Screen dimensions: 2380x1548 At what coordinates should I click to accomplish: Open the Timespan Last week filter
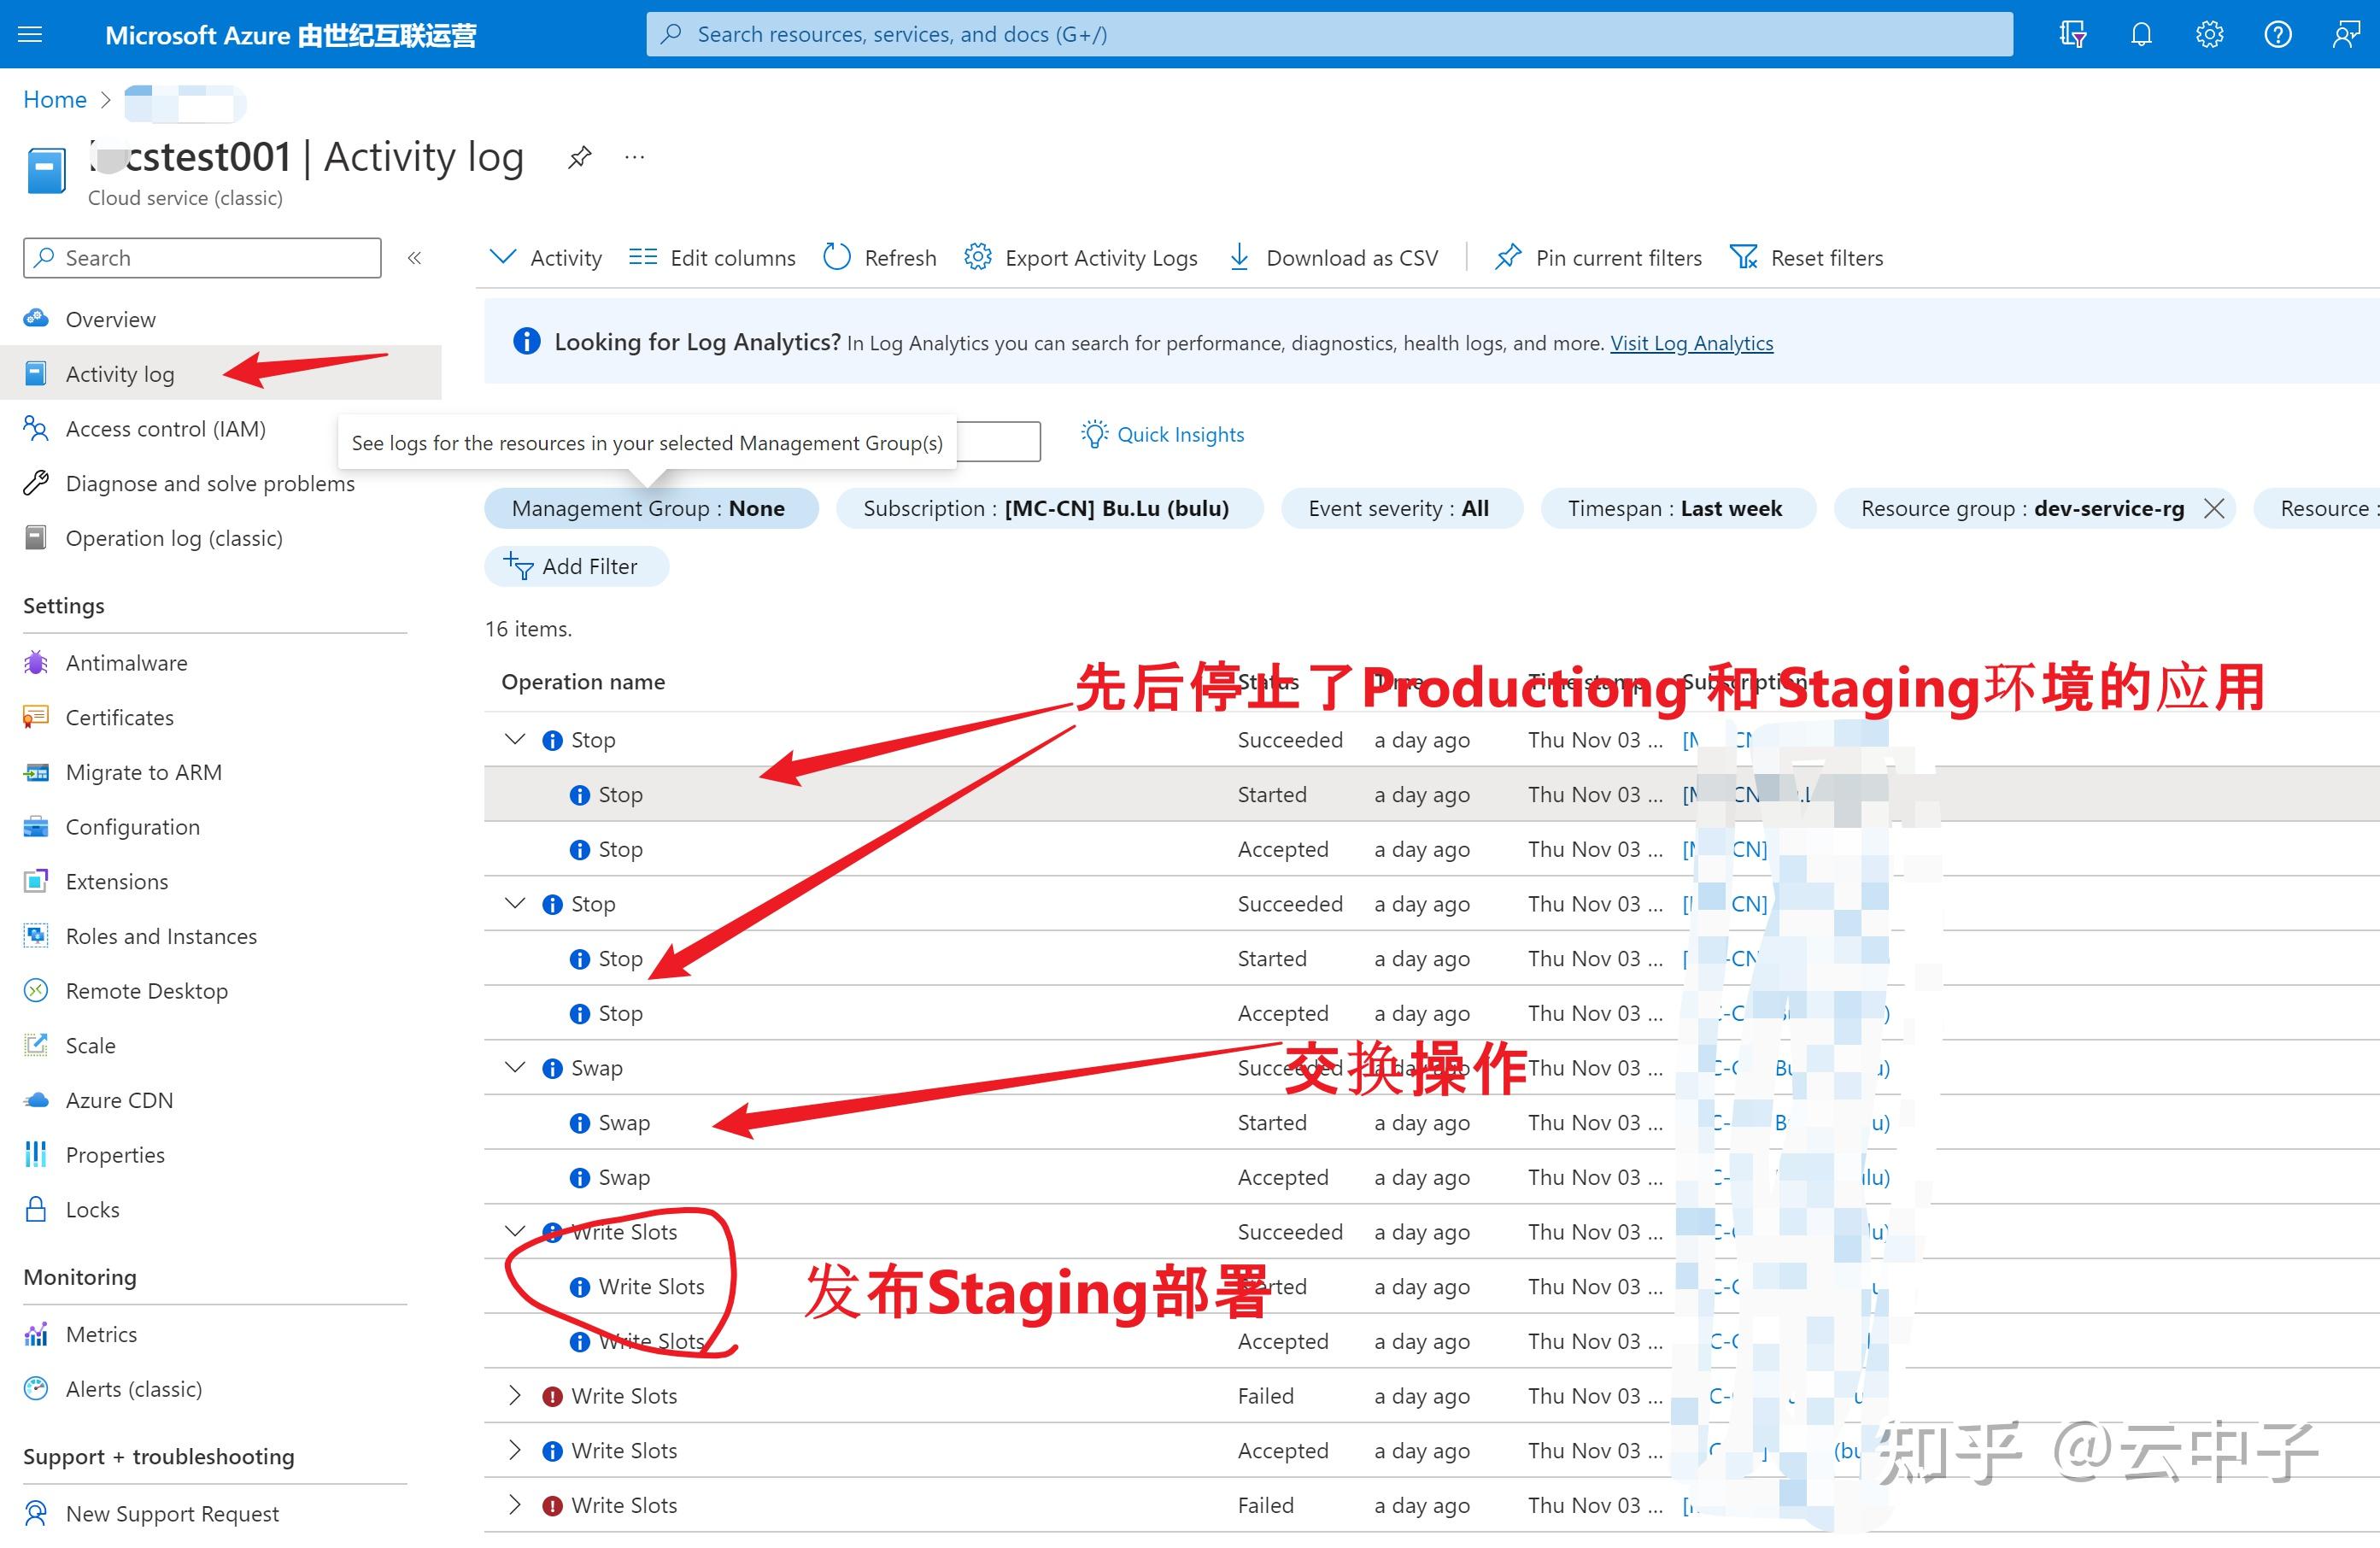coord(1678,508)
